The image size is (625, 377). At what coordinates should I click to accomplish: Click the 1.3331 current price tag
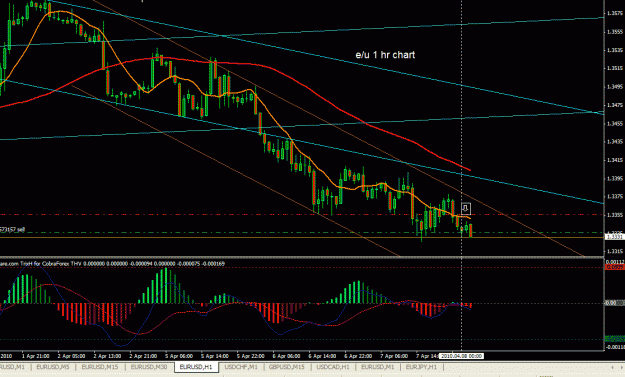click(x=615, y=237)
